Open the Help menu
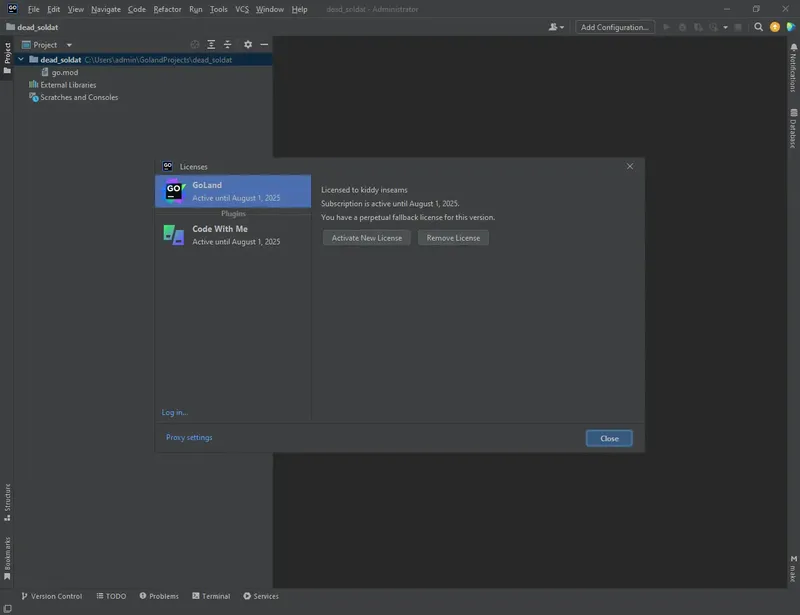 tap(299, 9)
